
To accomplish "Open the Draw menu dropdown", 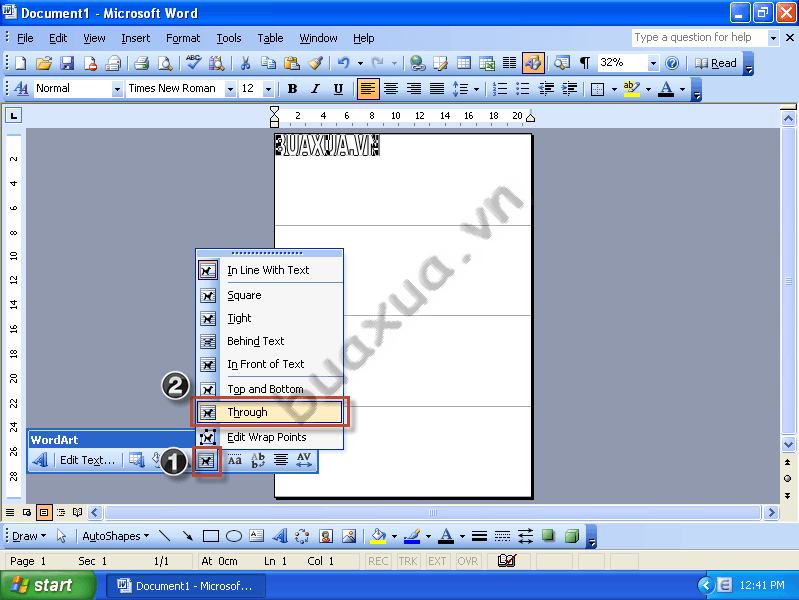I will click(x=29, y=536).
